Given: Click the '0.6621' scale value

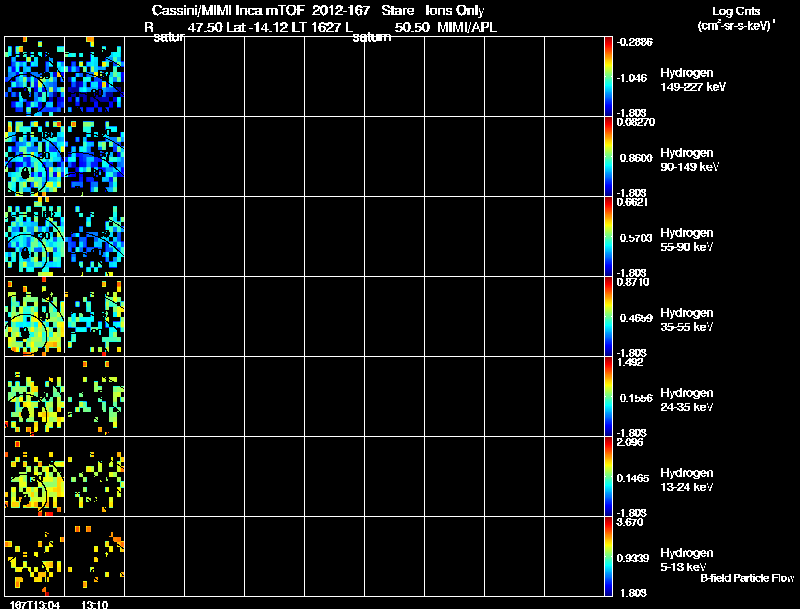Looking at the screenshot, I should (632, 202).
